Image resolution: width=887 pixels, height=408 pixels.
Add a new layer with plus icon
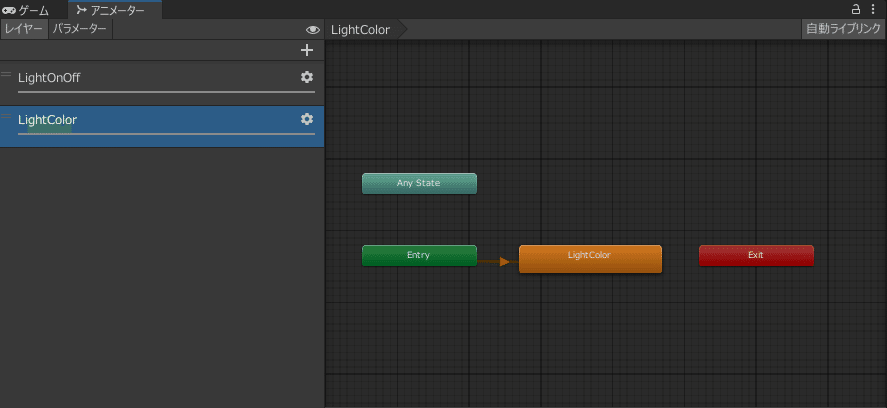click(x=307, y=50)
